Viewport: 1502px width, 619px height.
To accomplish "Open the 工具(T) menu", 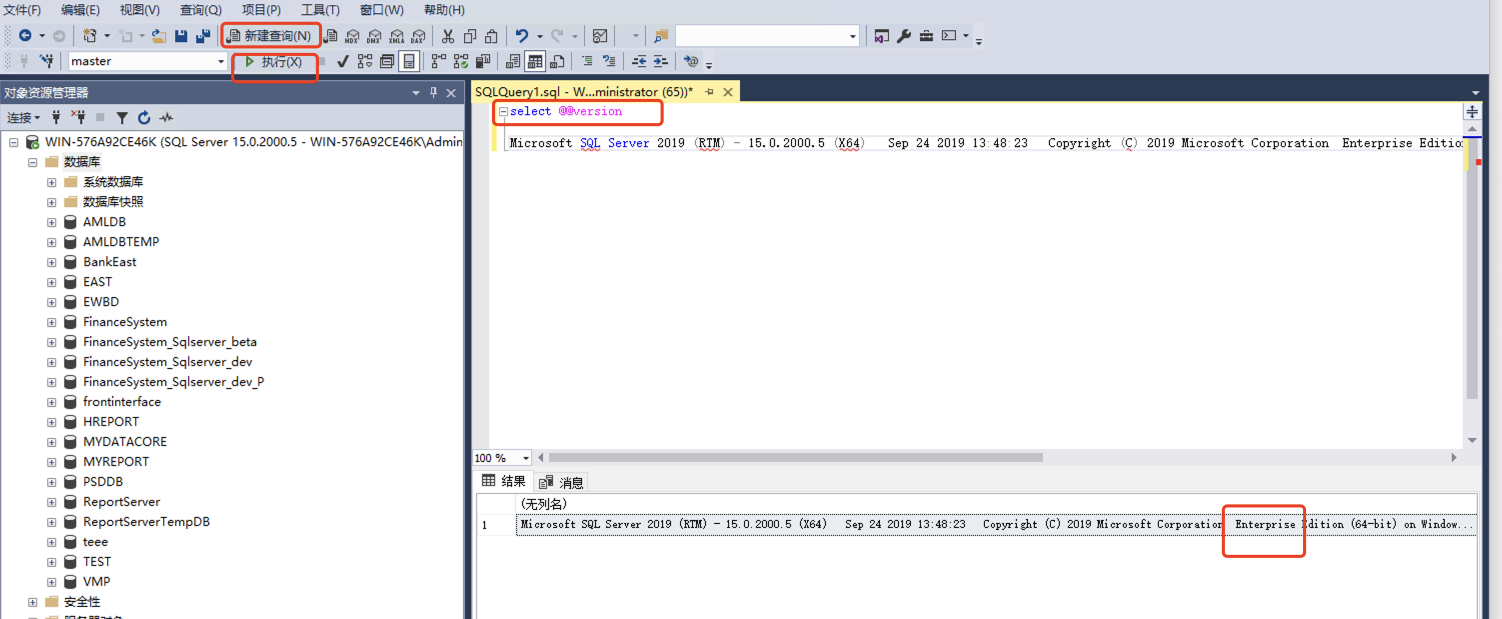I will tap(320, 10).
